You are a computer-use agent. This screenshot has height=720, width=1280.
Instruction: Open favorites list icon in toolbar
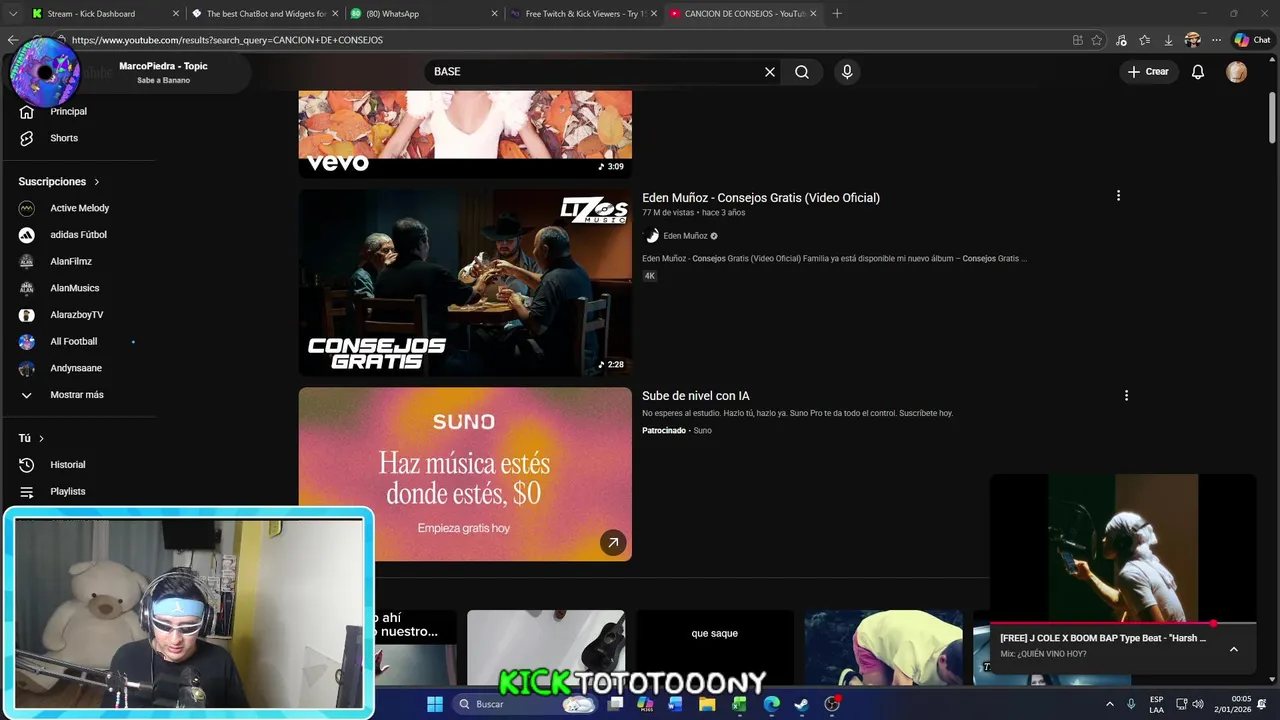coord(1145,40)
